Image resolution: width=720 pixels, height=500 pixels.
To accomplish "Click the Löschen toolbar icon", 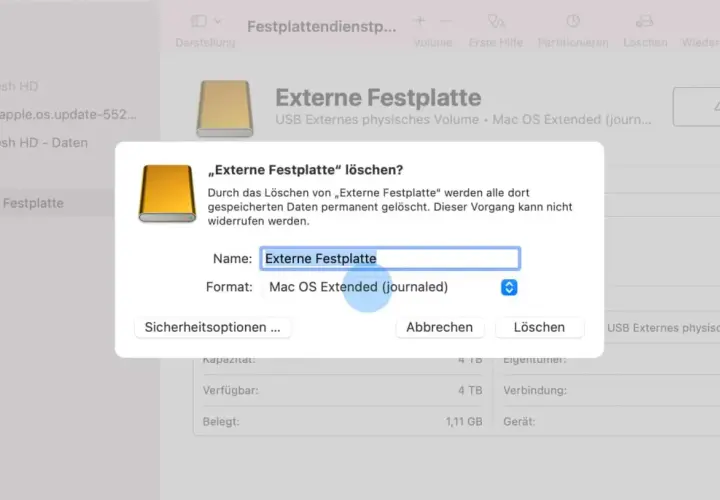I will (x=645, y=21).
